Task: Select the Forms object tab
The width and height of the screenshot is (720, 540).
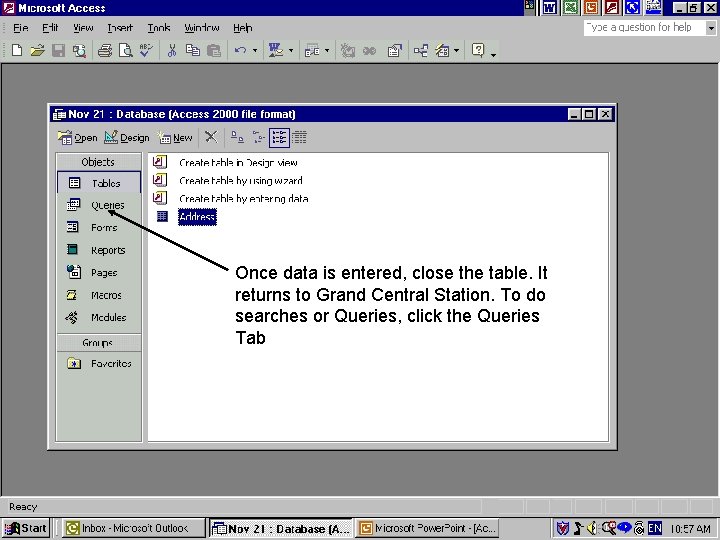Action: click(x=99, y=227)
